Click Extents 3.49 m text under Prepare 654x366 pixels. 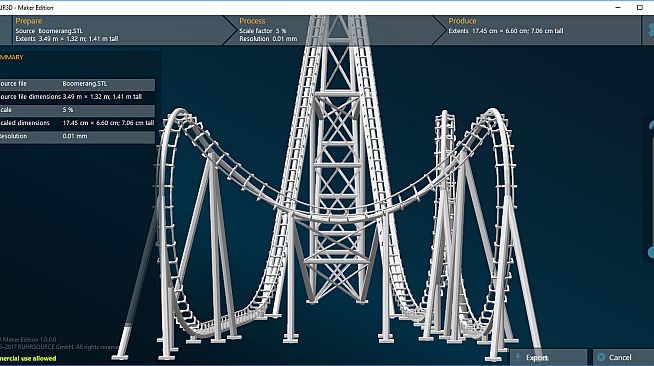tap(67, 39)
